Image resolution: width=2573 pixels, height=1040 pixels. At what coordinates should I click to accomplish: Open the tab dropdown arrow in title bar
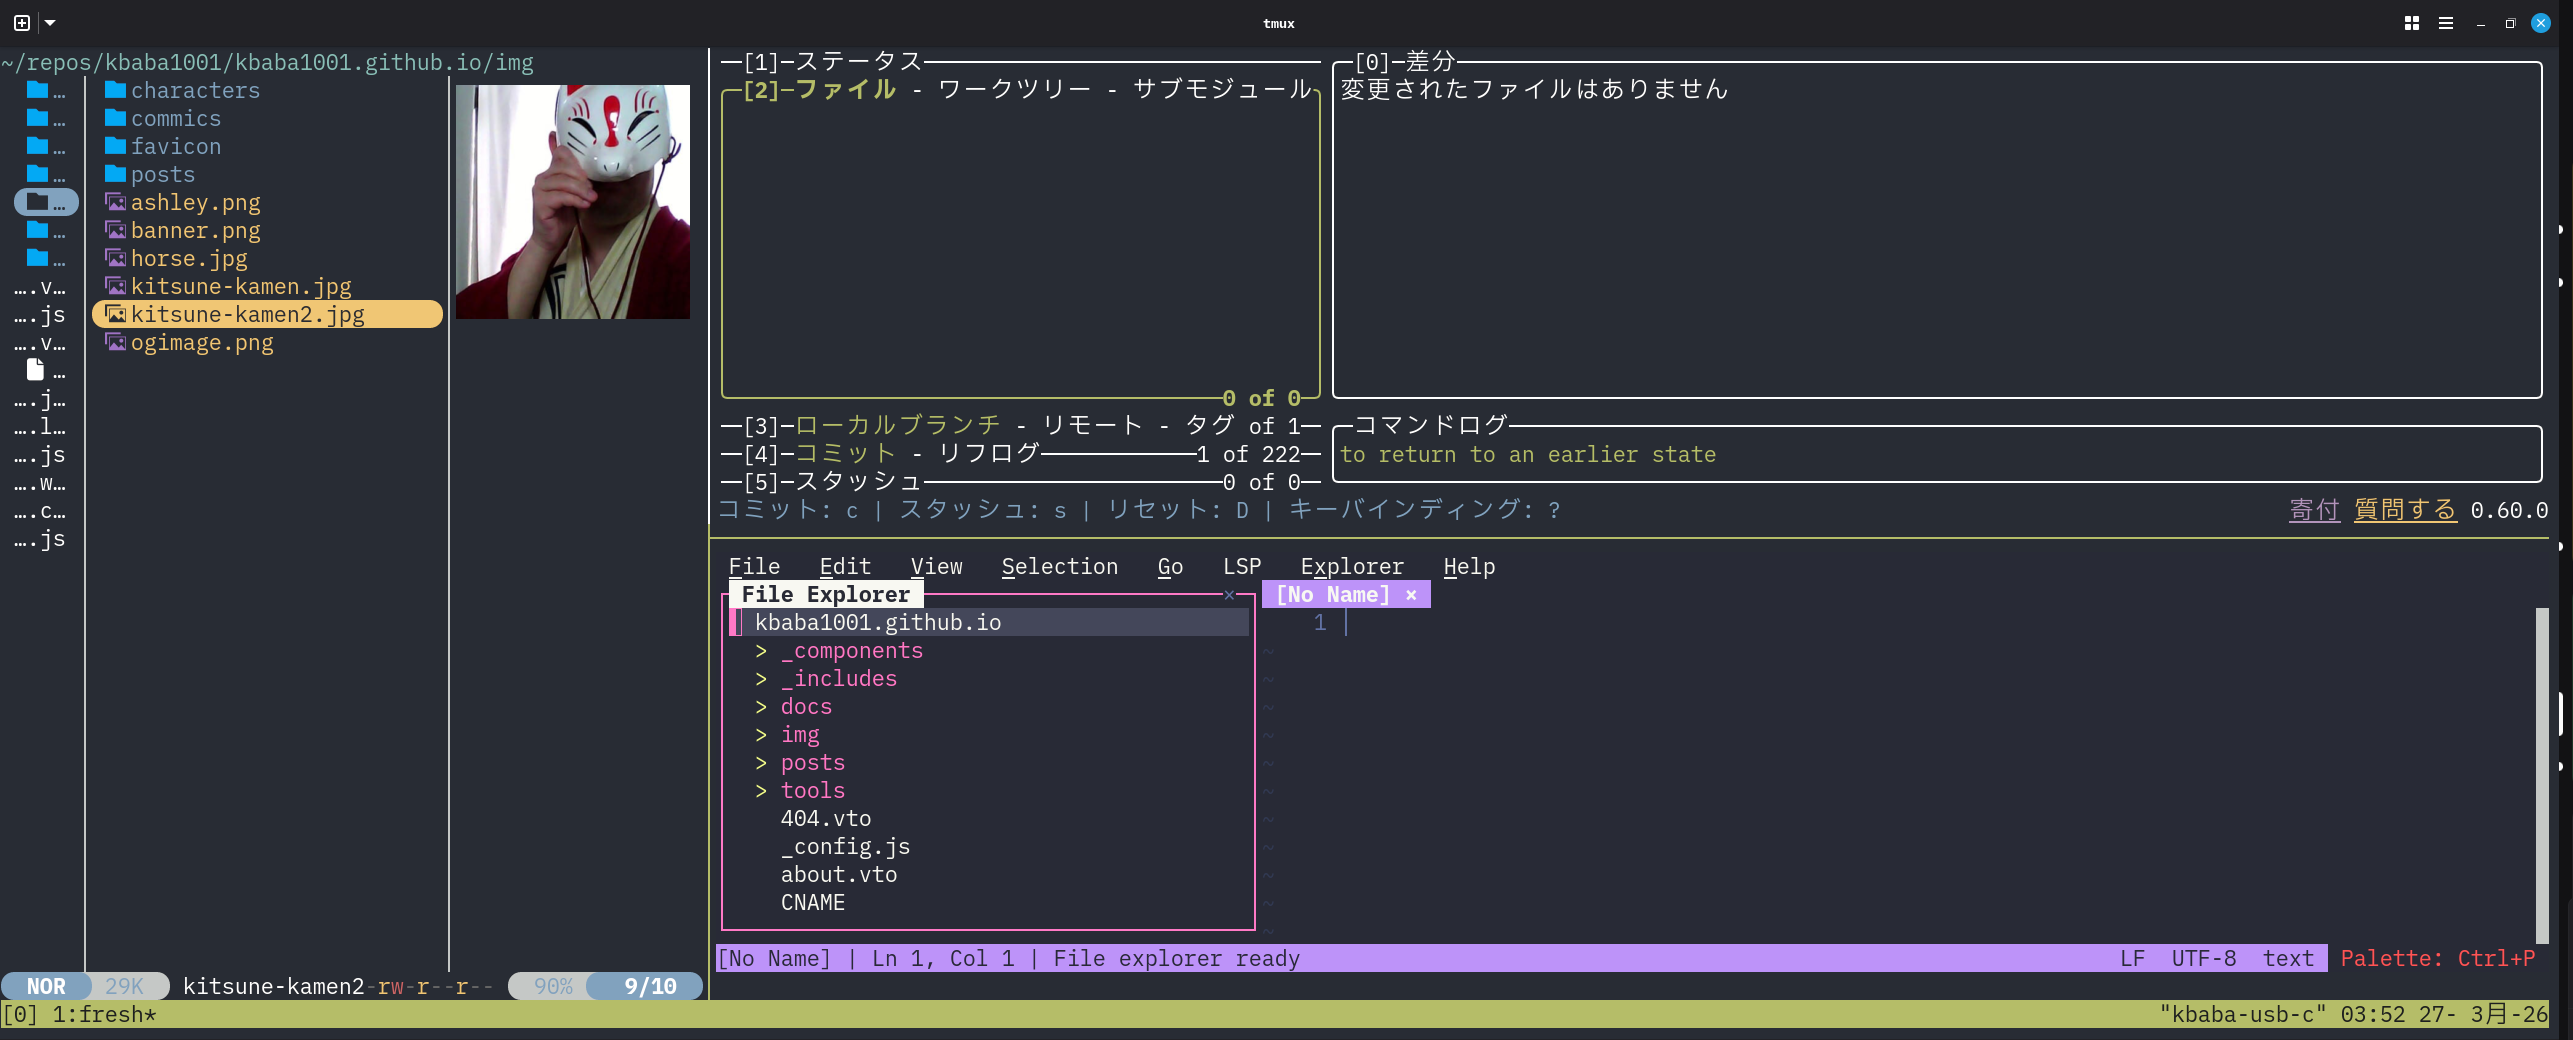click(50, 23)
